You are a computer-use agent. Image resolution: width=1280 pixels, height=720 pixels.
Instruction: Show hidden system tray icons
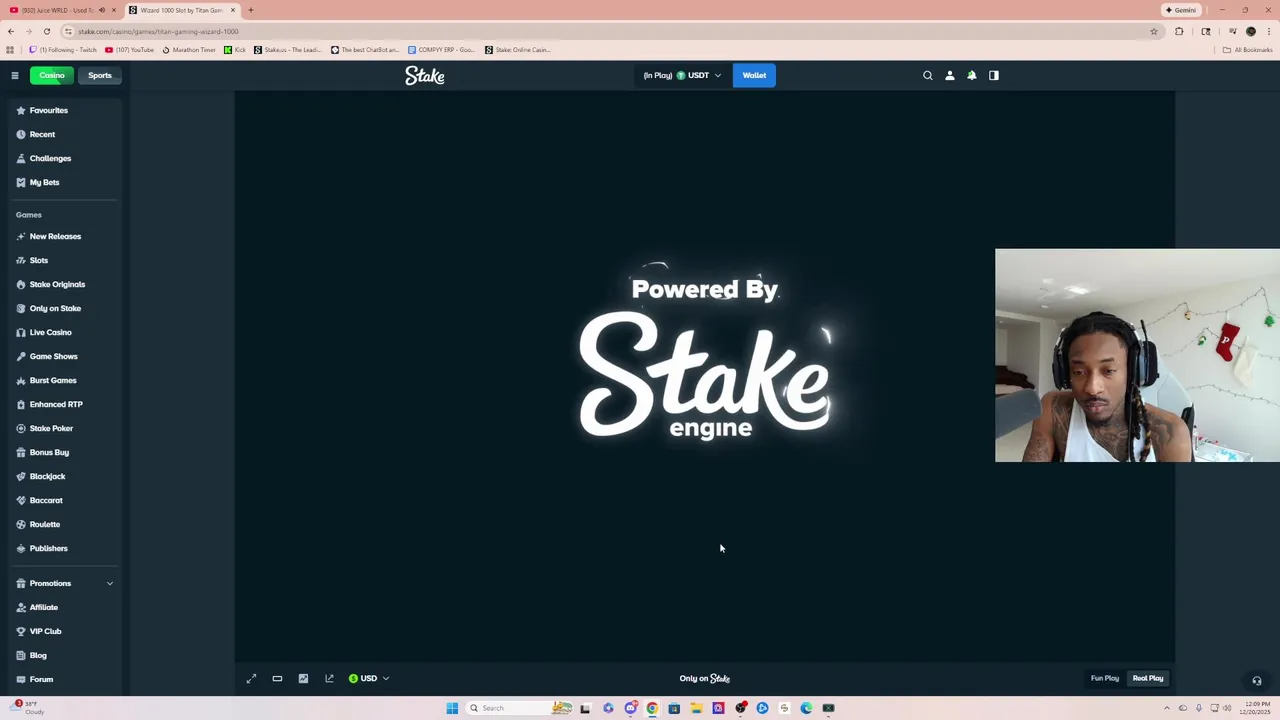point(1168,708)
